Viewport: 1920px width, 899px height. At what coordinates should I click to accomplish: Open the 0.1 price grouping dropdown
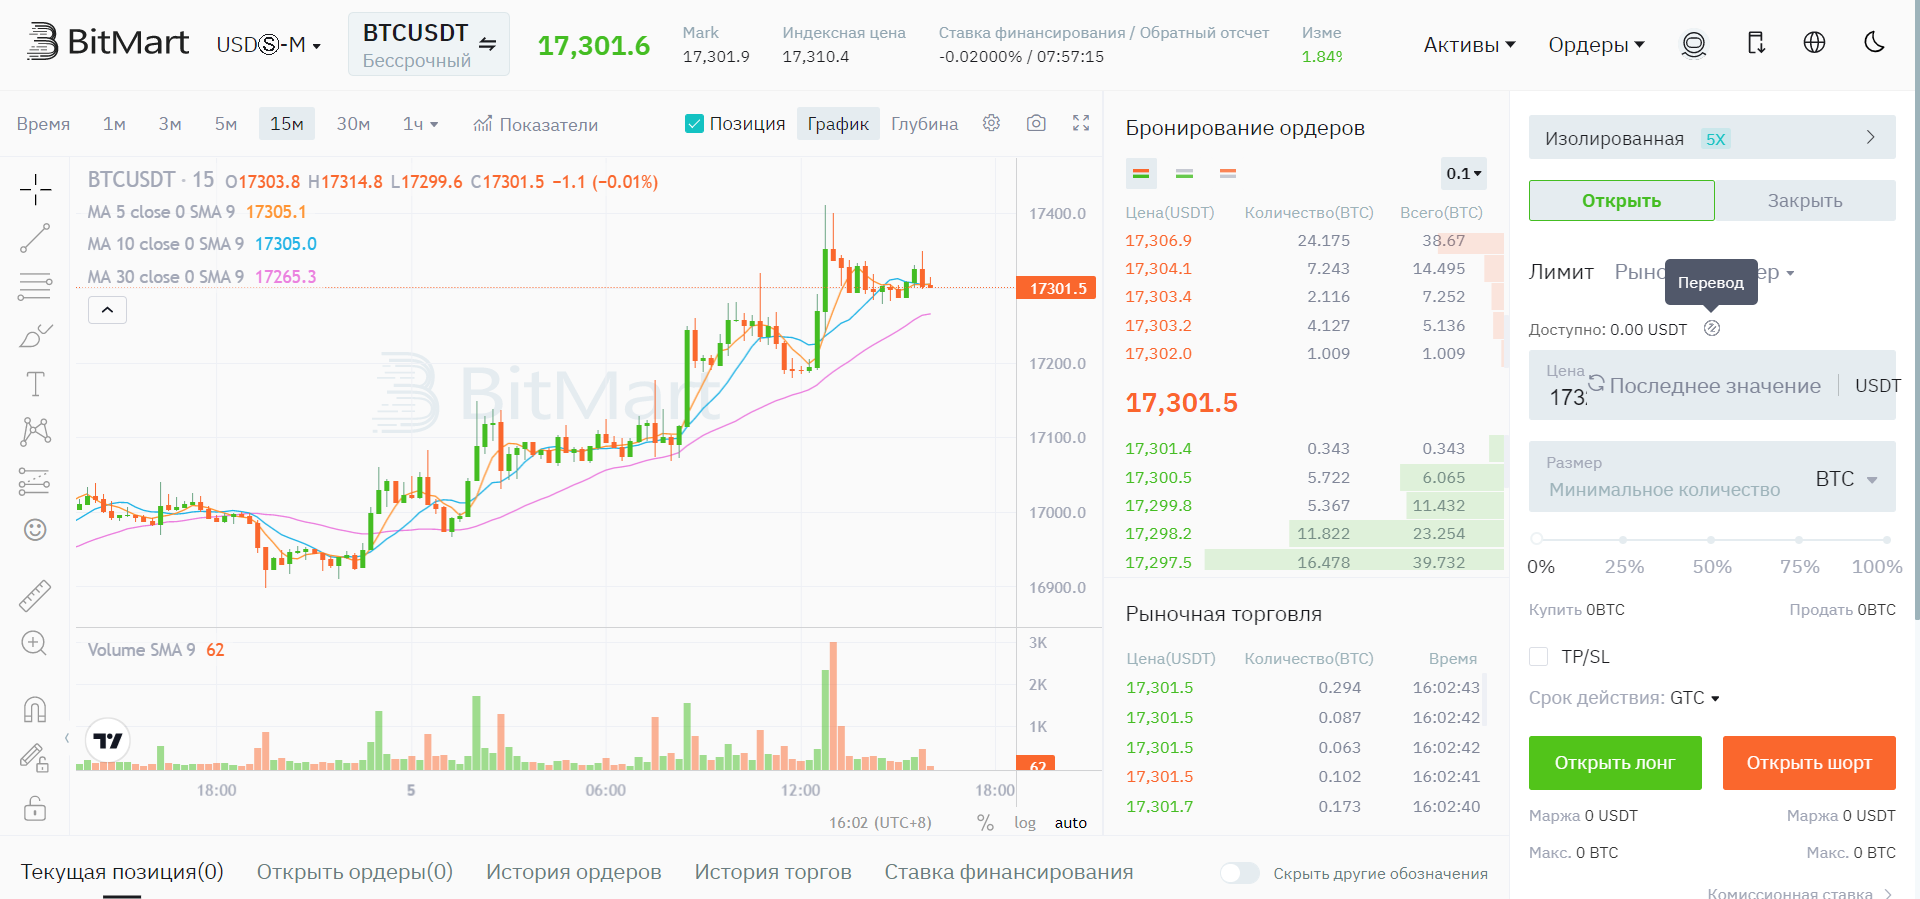coord(1463,174)
